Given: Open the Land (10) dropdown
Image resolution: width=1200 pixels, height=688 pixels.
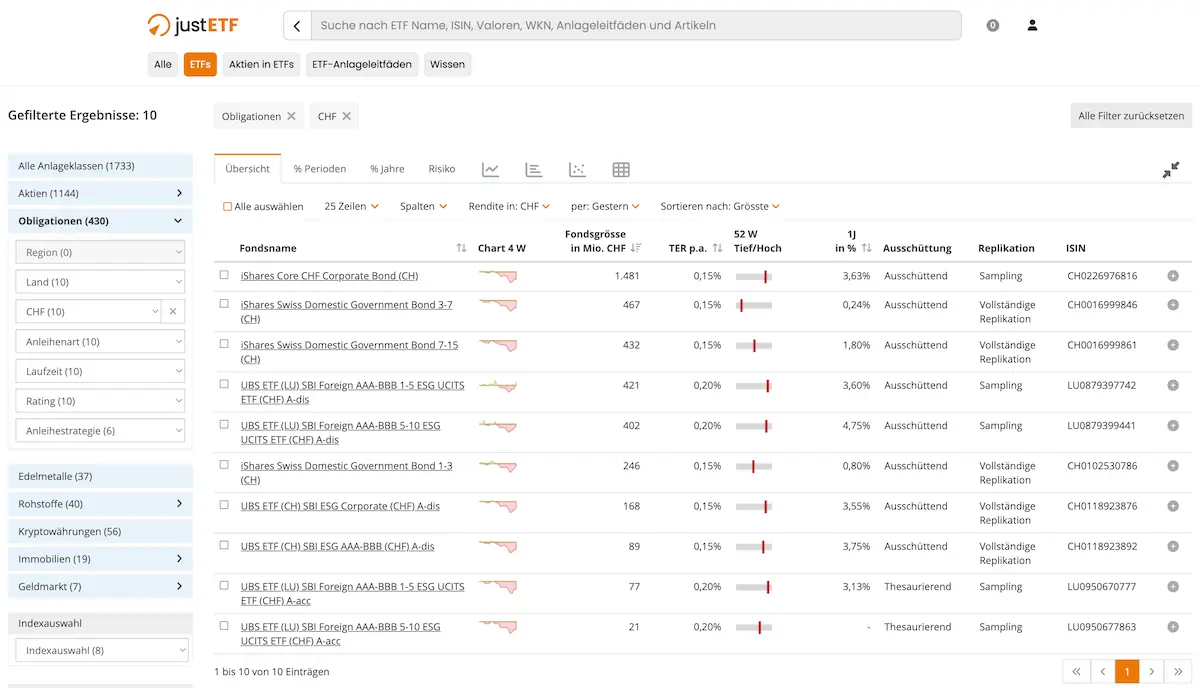Looking at the screenshot, I should click(x=100, y=282).
